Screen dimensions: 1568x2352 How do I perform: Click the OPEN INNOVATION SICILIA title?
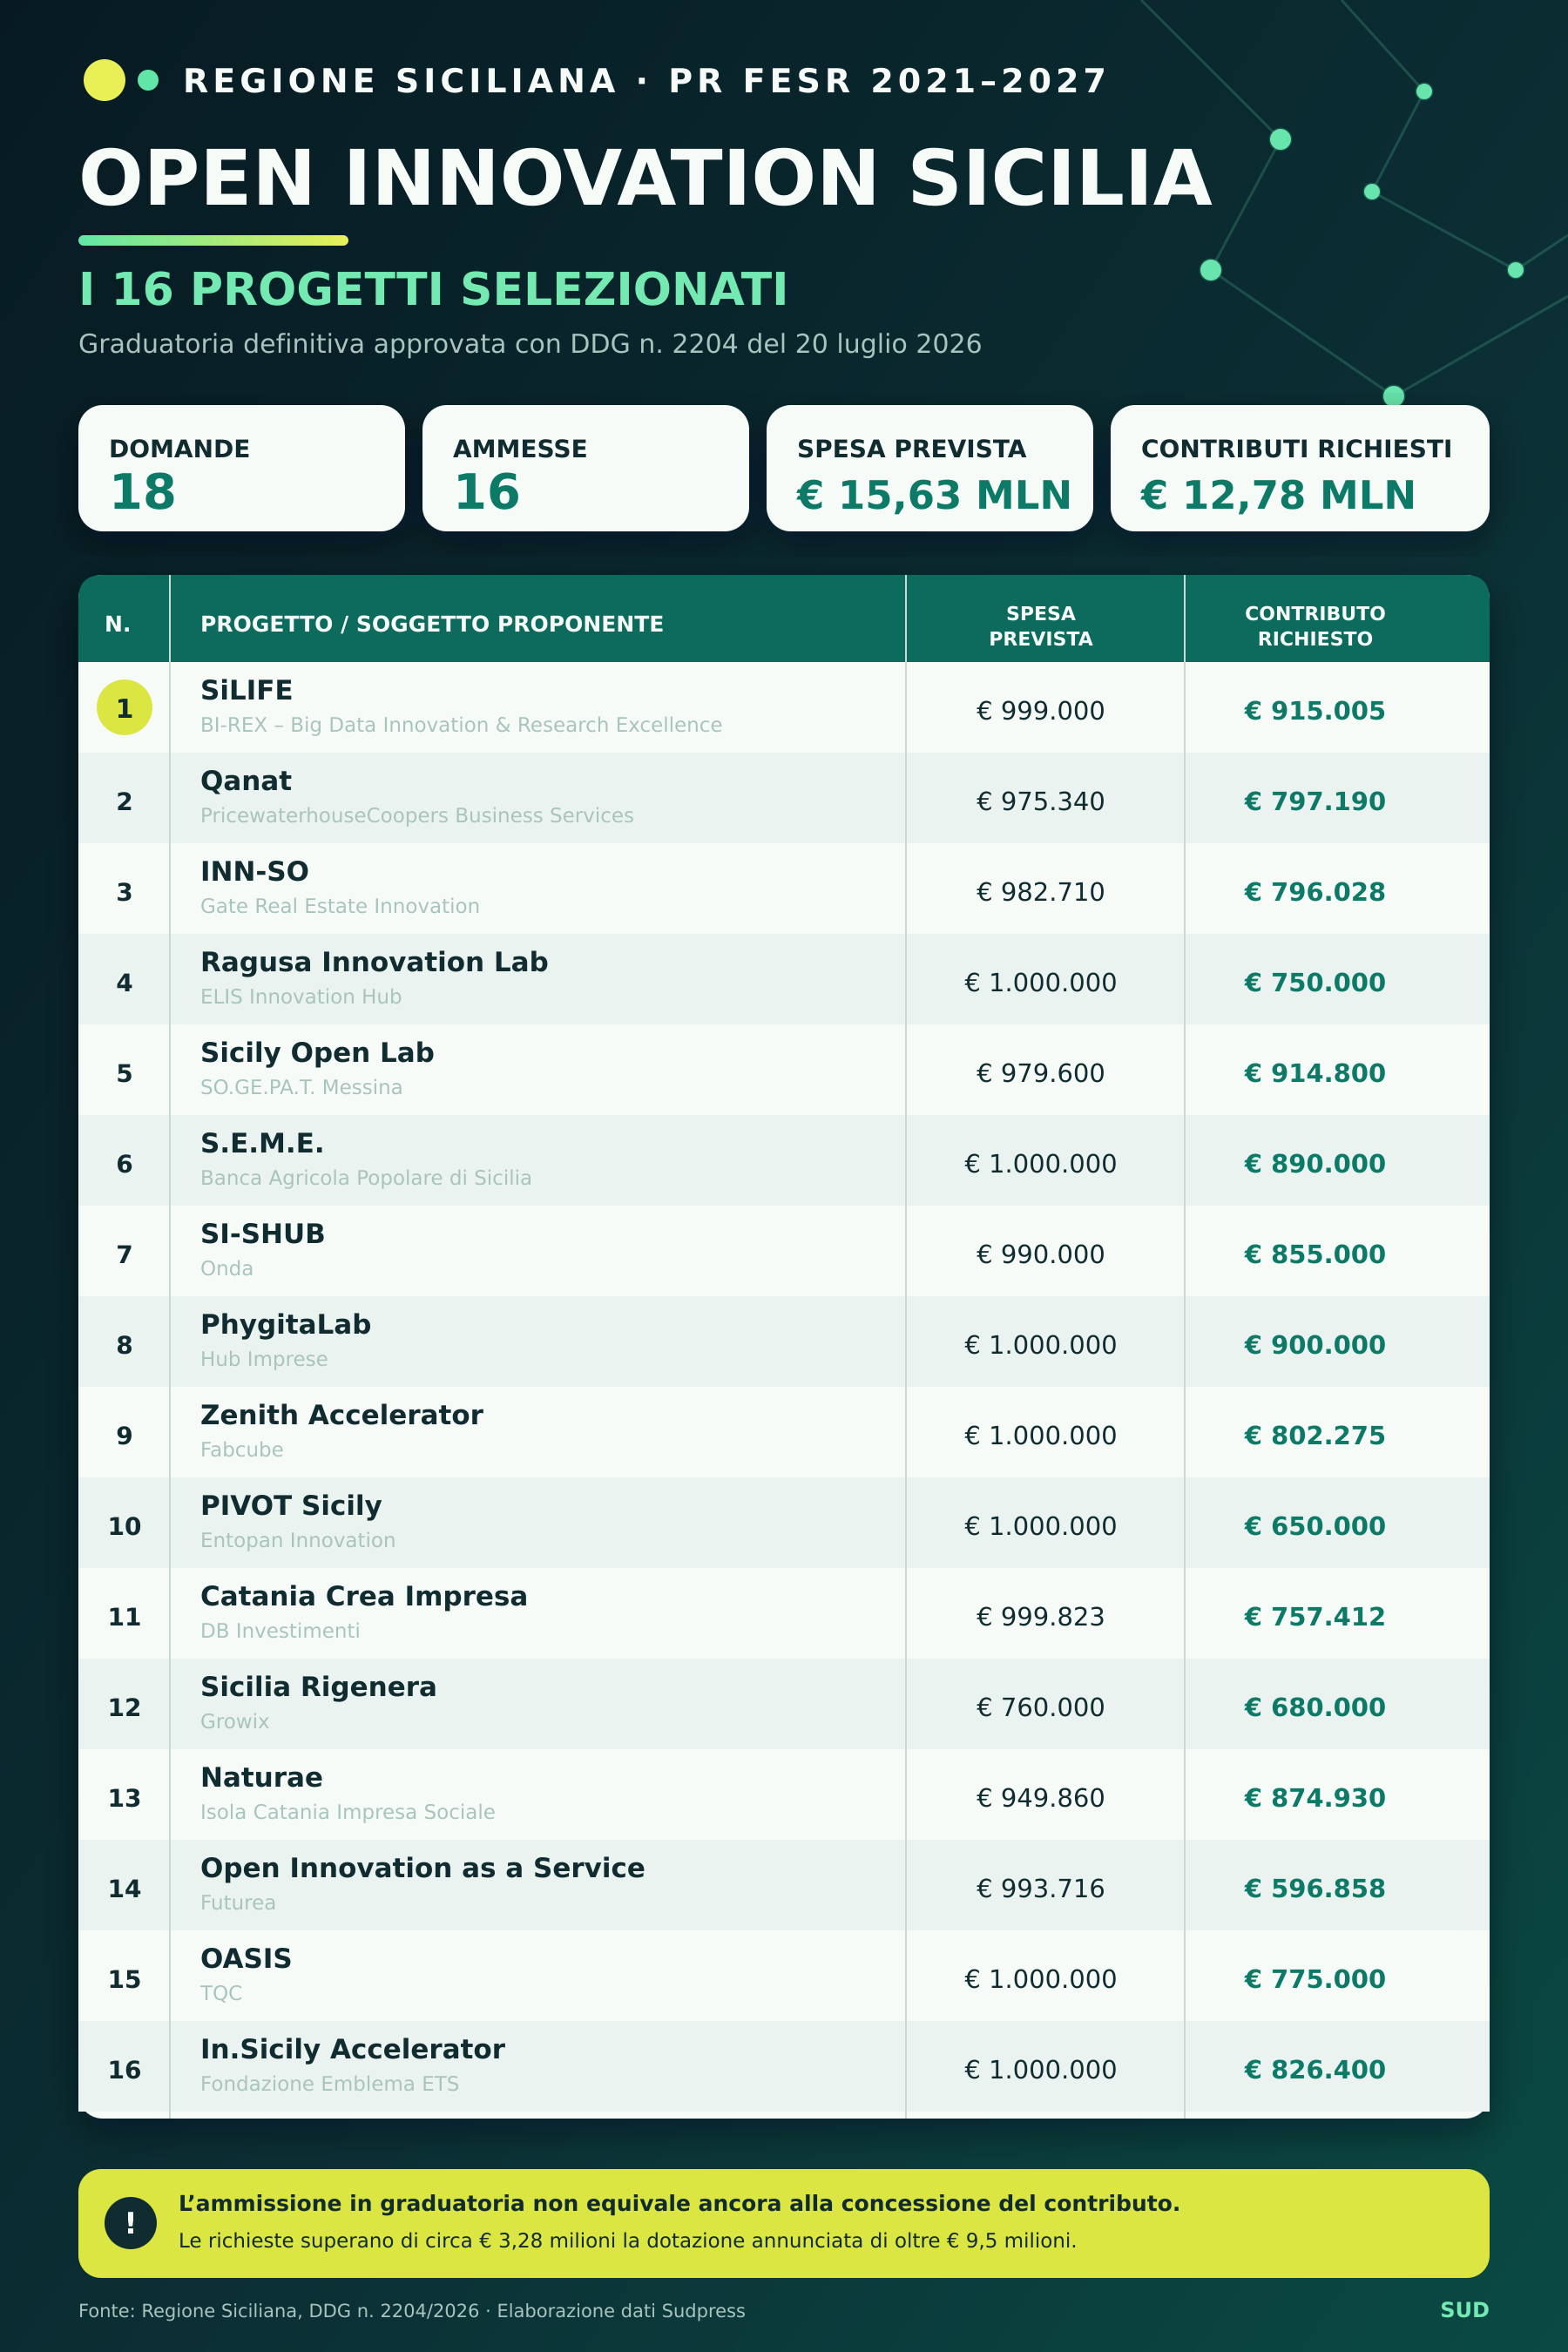point(645,178)
